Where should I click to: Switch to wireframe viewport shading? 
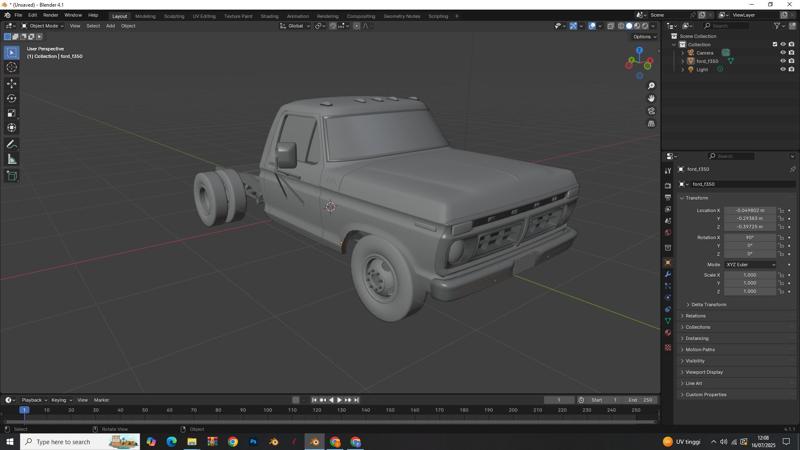point(621,26)
